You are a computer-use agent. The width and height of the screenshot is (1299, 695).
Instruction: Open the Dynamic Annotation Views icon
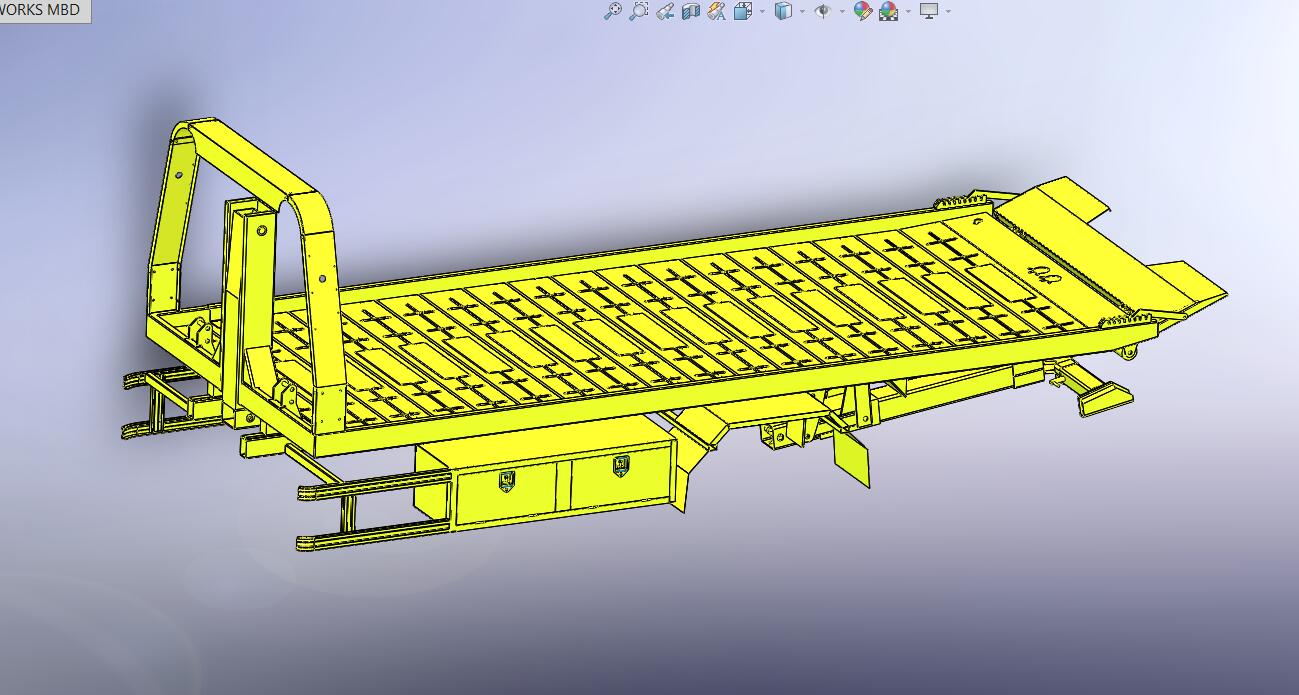[x=716, y=11]
